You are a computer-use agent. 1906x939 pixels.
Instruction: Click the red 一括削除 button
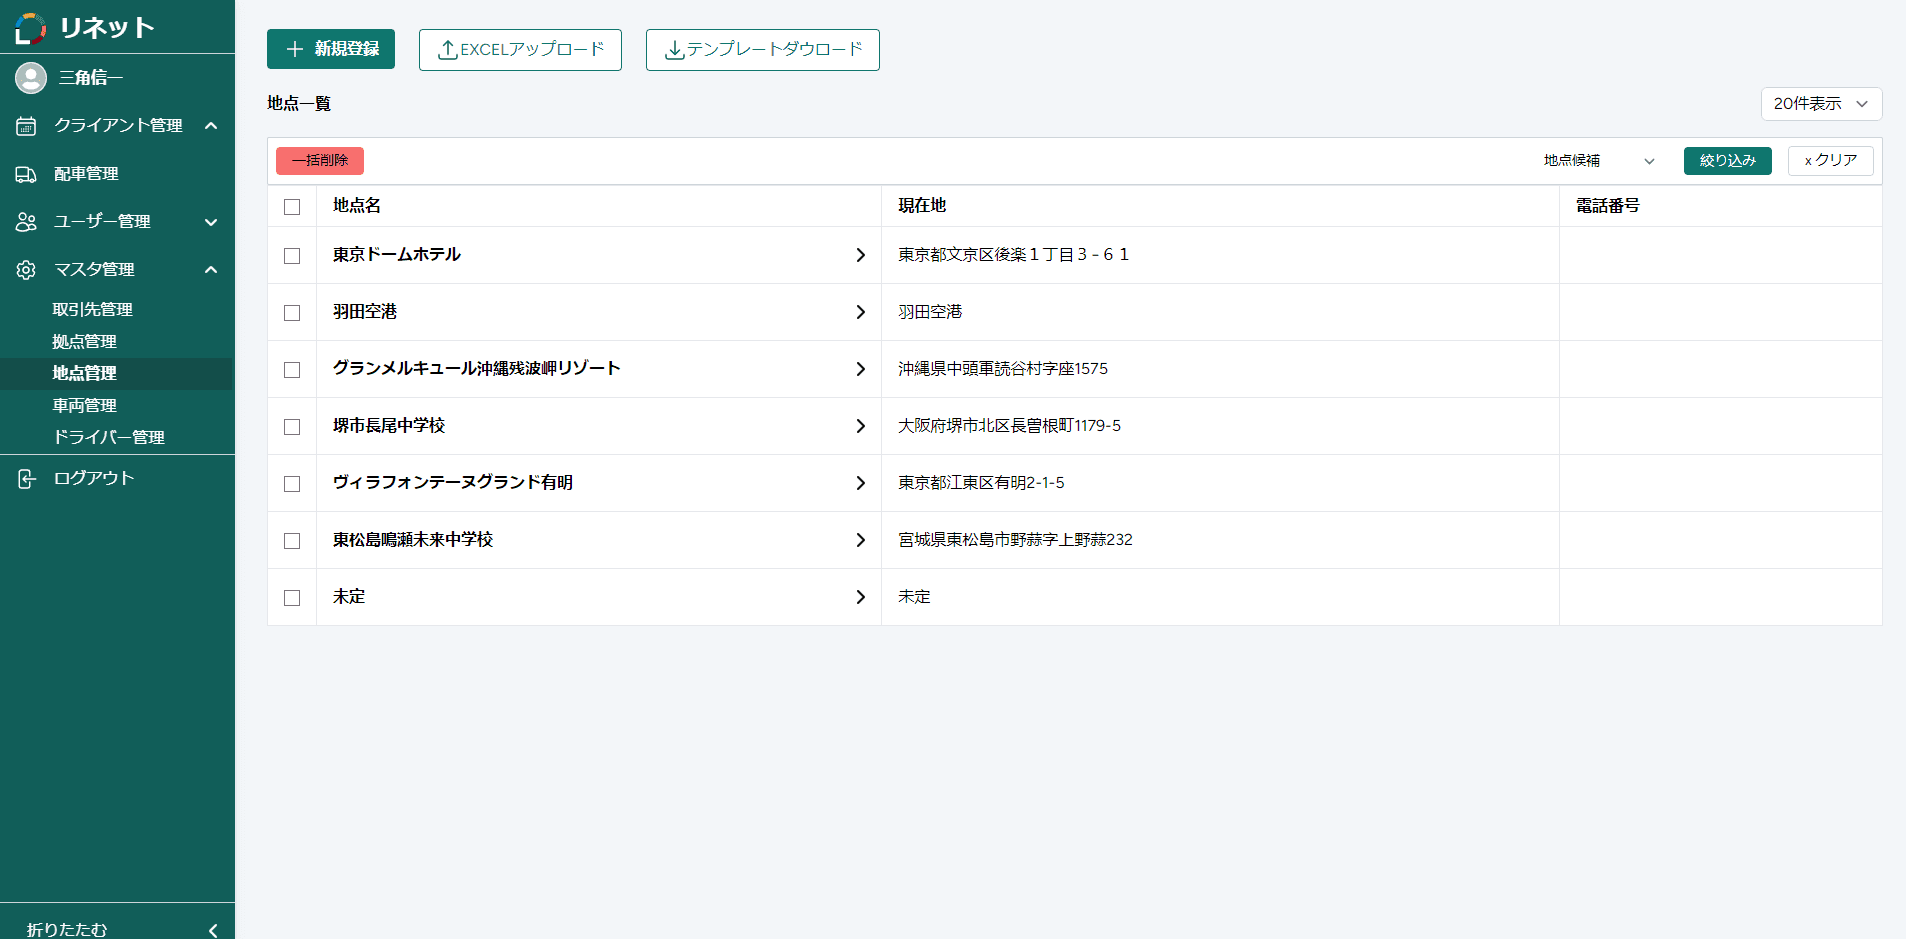[320, 161]
